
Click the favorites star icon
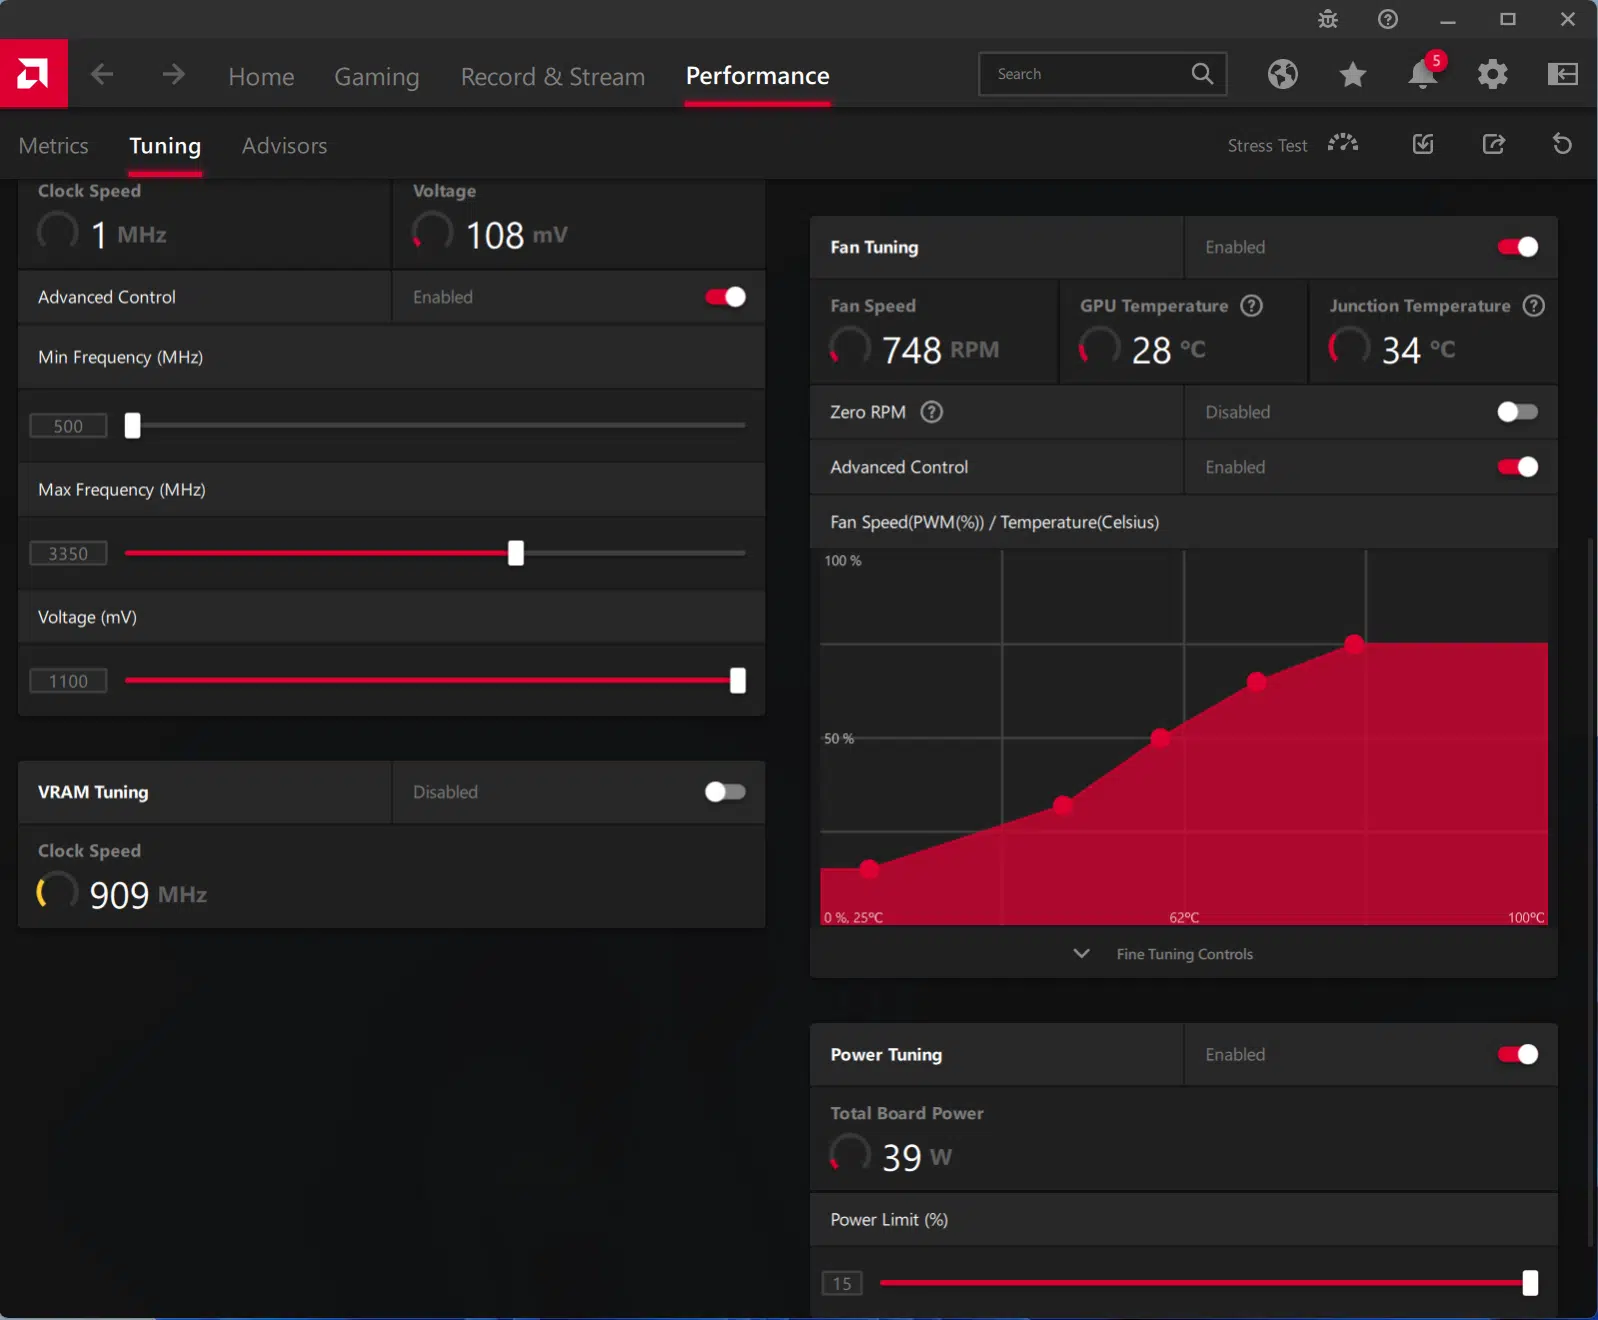pyautogui.click(x=1352, y=74)
